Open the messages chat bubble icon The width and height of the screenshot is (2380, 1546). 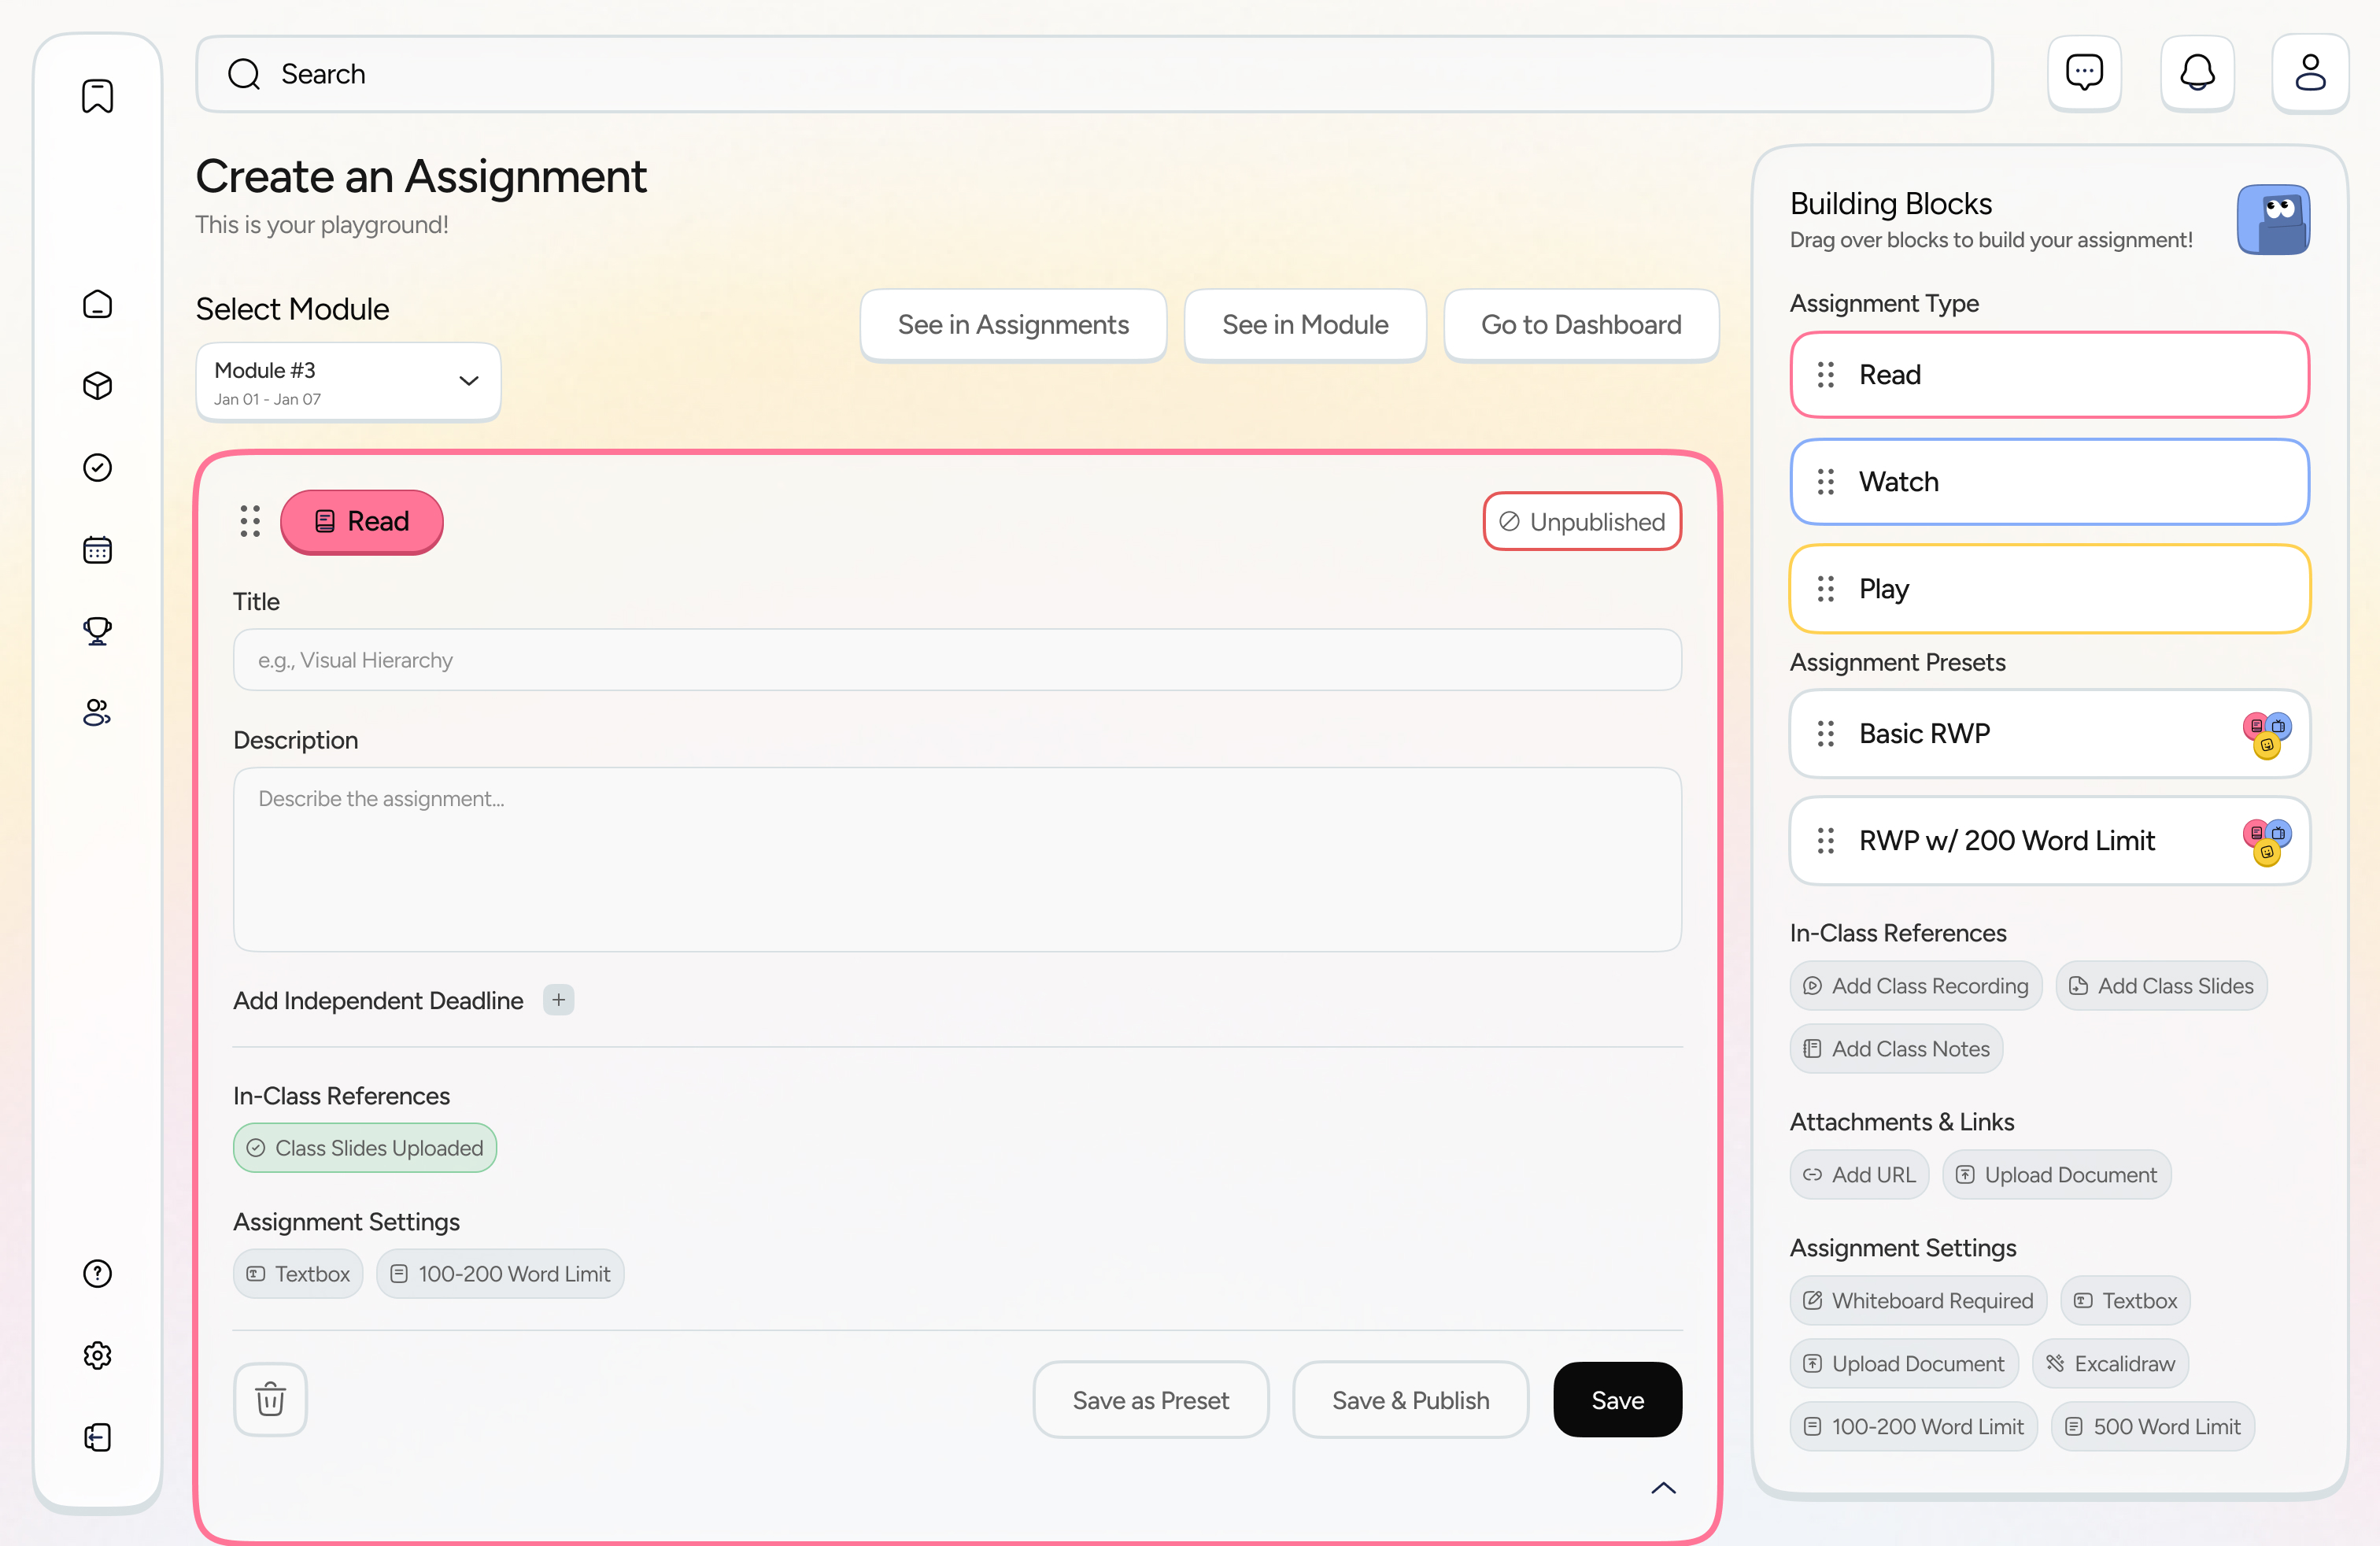2085,72
